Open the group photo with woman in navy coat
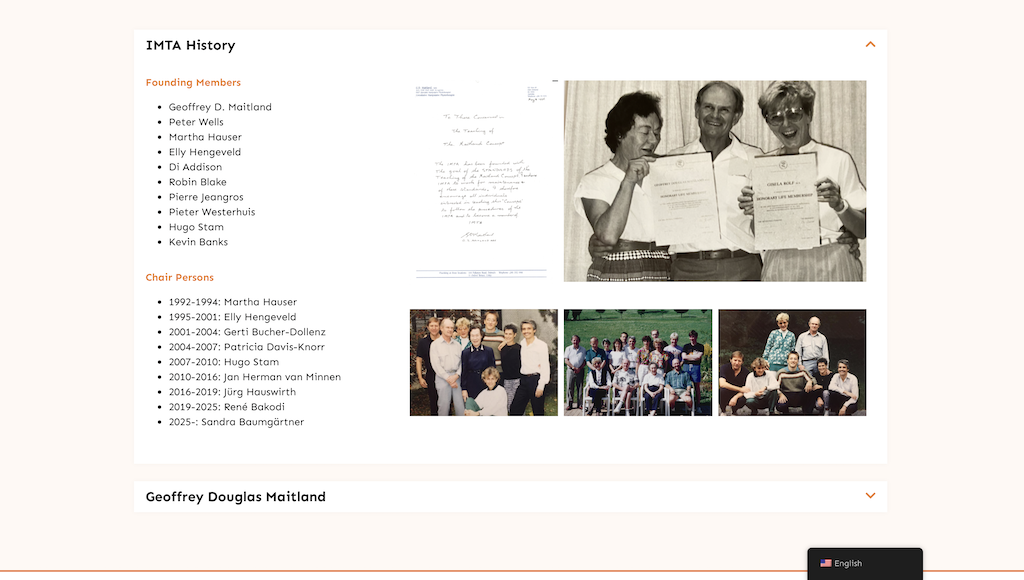 [x=484, y=362]
